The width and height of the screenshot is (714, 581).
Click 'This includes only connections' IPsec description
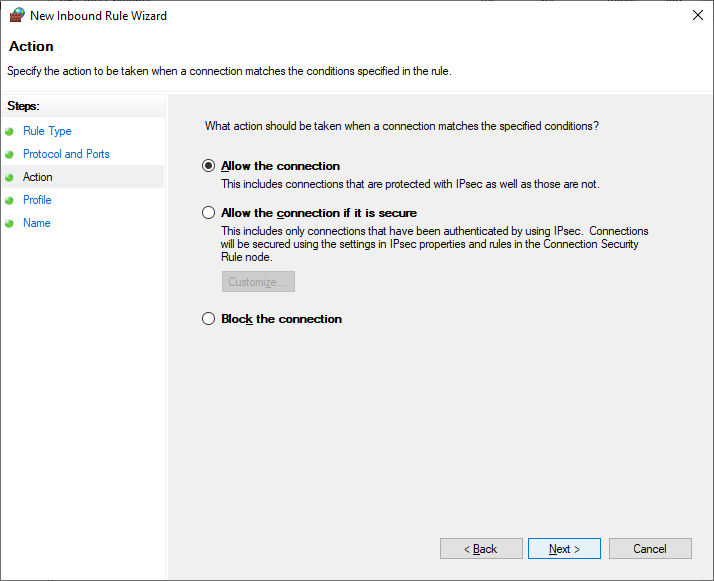click(434, 244)
